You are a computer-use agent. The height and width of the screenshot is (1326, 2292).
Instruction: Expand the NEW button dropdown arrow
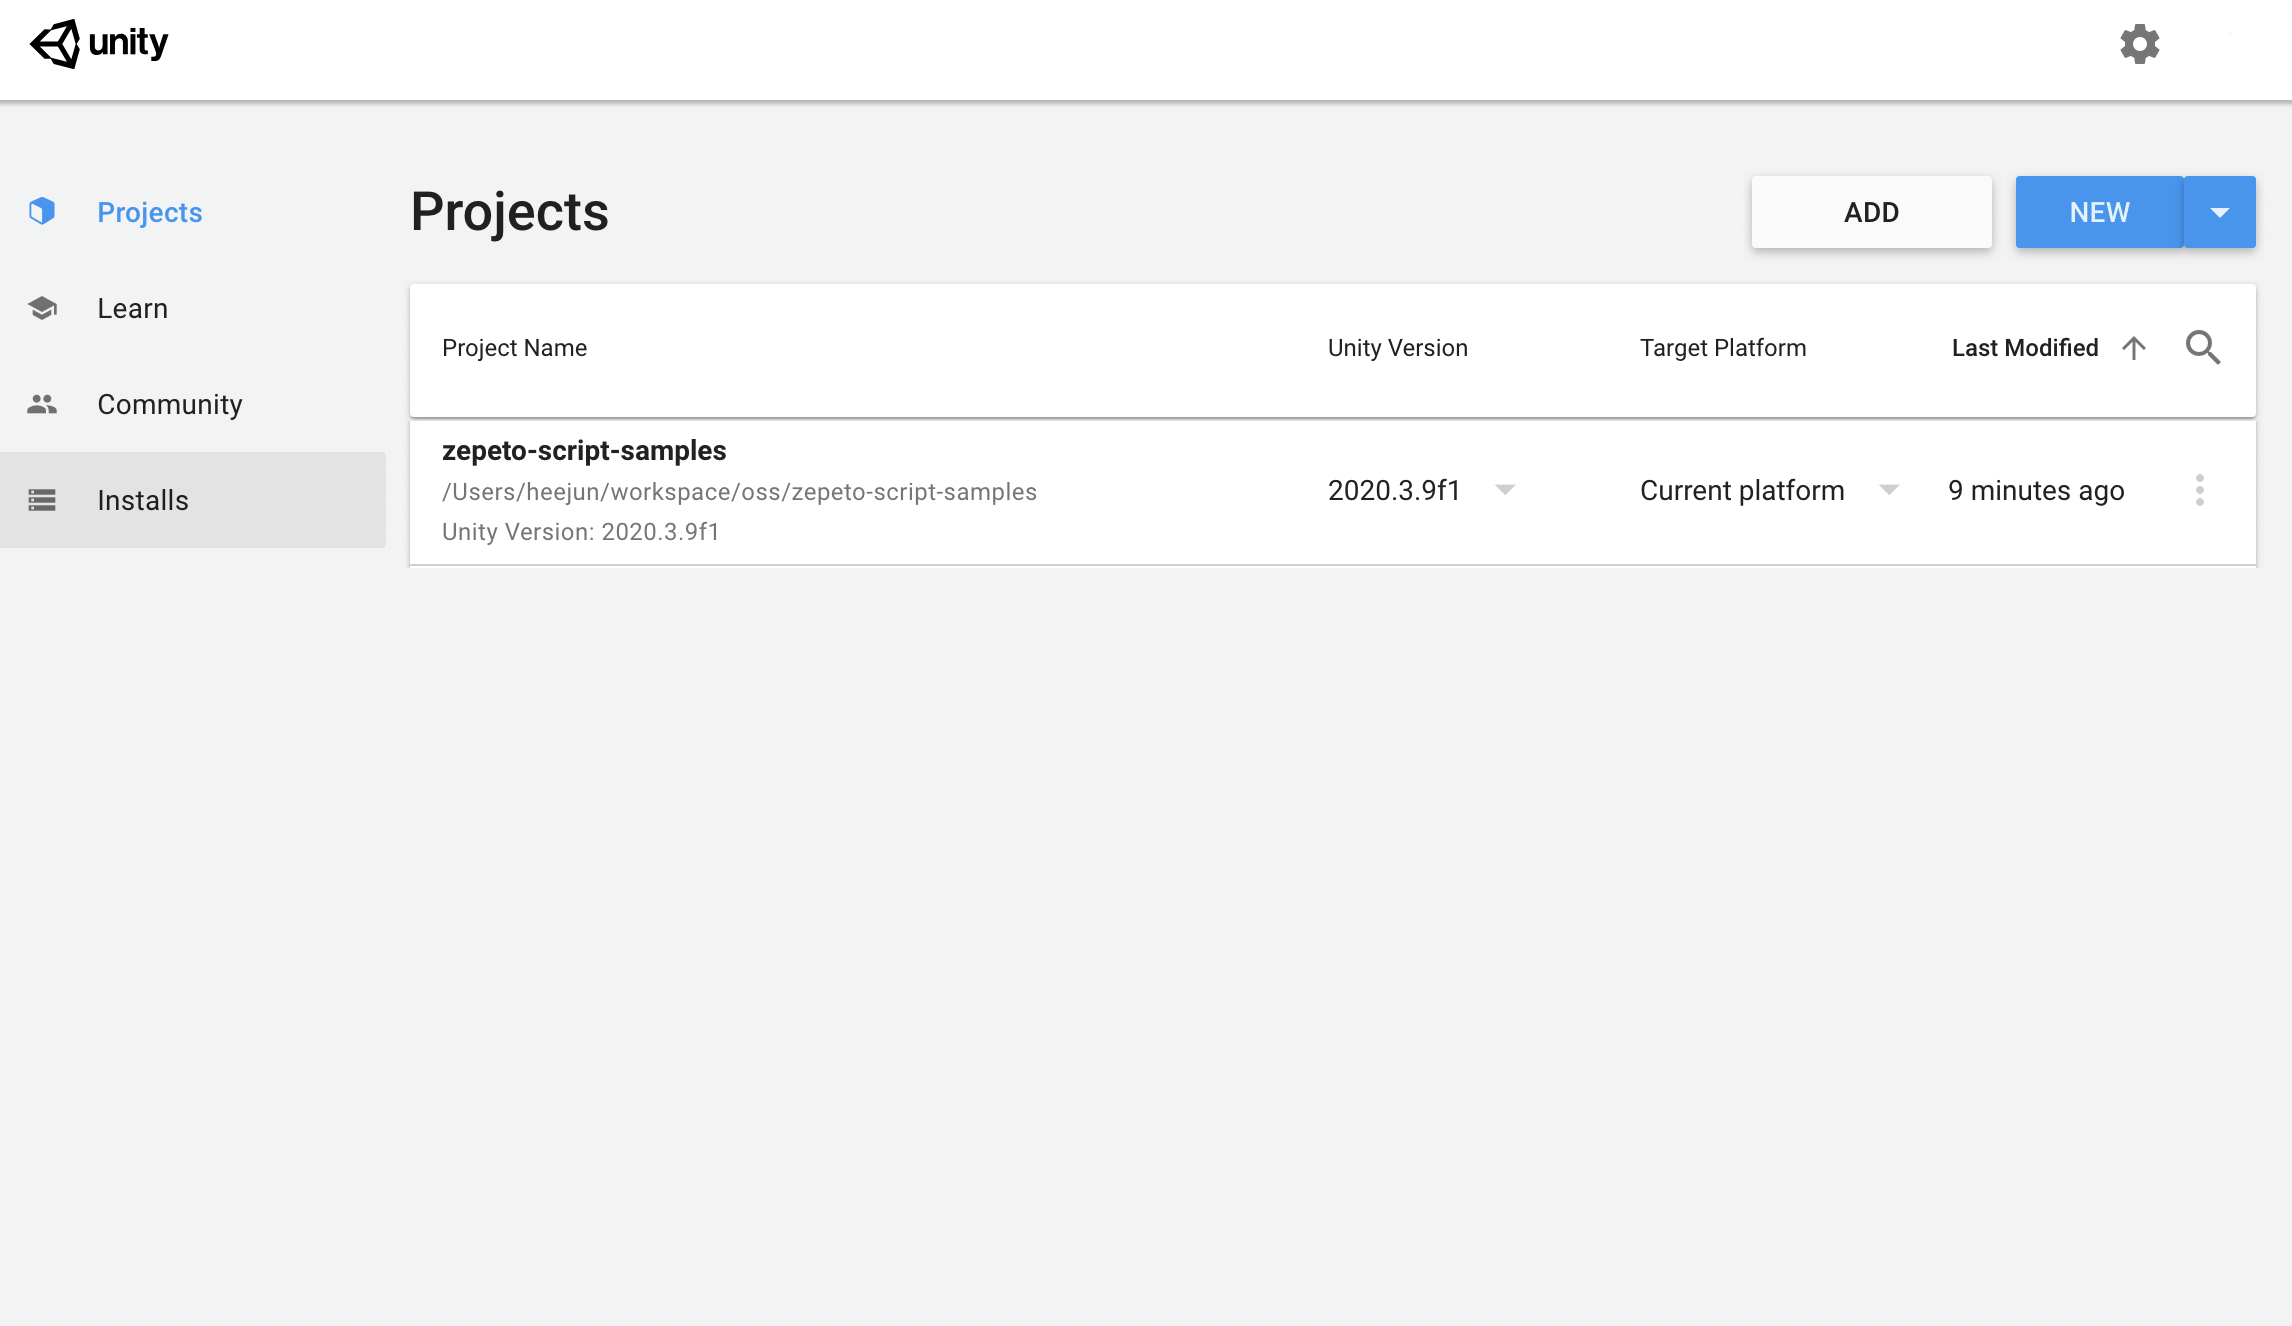click(2219, 212)
